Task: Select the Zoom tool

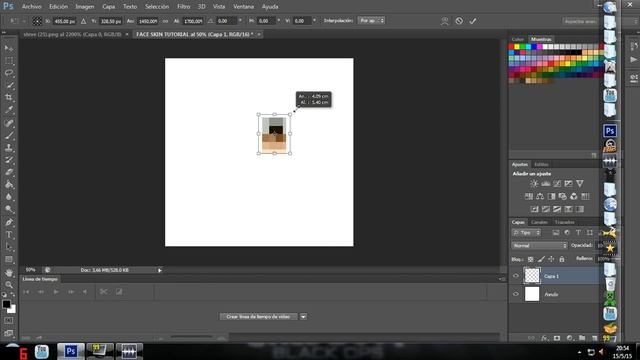Action: point(9,284)
